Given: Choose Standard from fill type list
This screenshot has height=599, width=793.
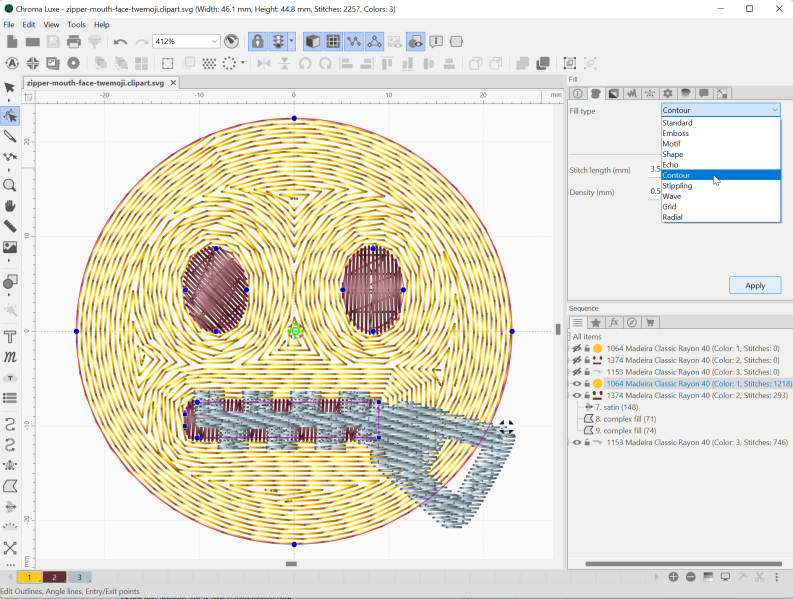Looking at the screenshot, I should [x=721, y=122].
